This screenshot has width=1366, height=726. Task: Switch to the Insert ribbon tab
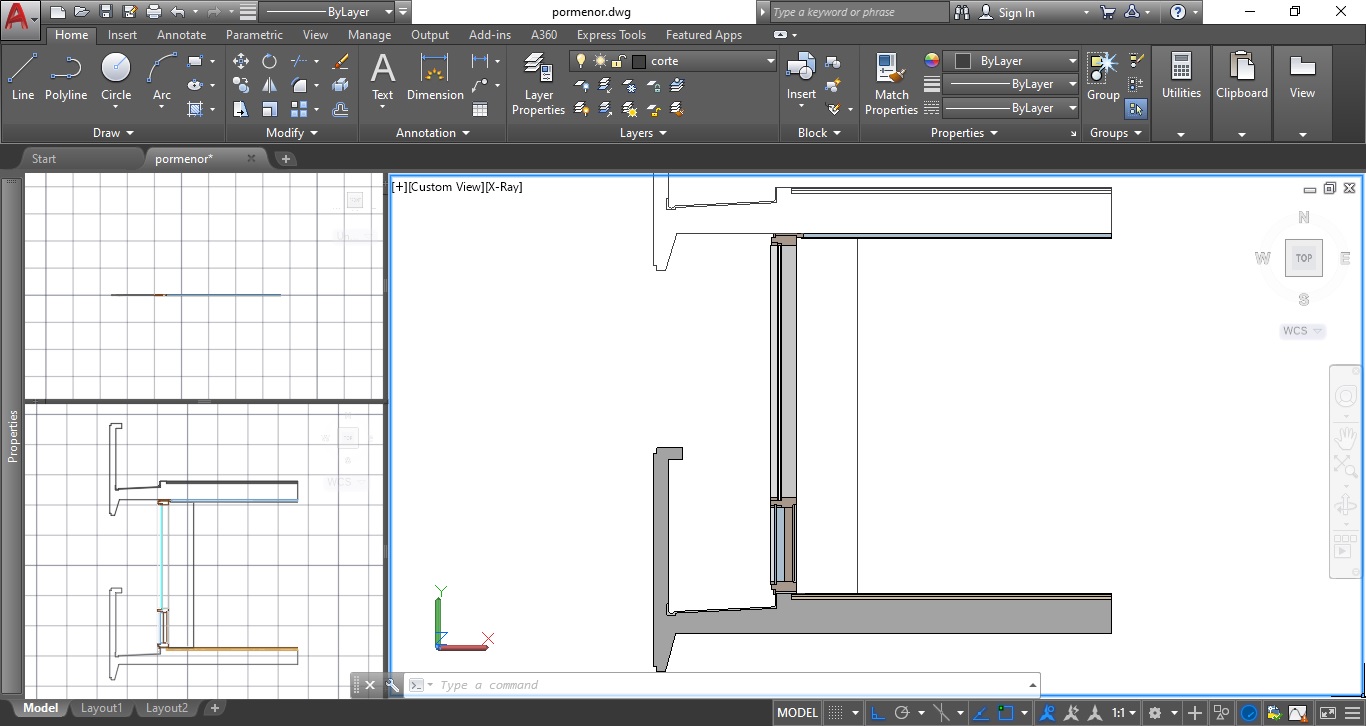[x=123, y=34]
